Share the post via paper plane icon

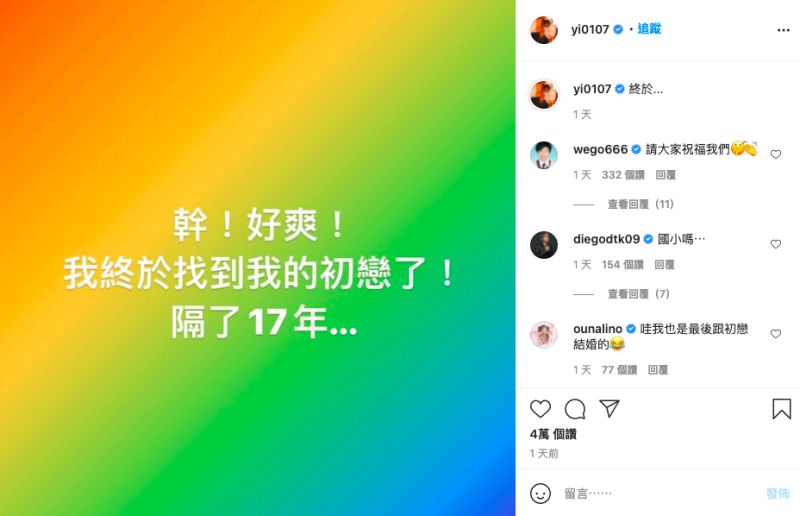(x=609, y=408)
